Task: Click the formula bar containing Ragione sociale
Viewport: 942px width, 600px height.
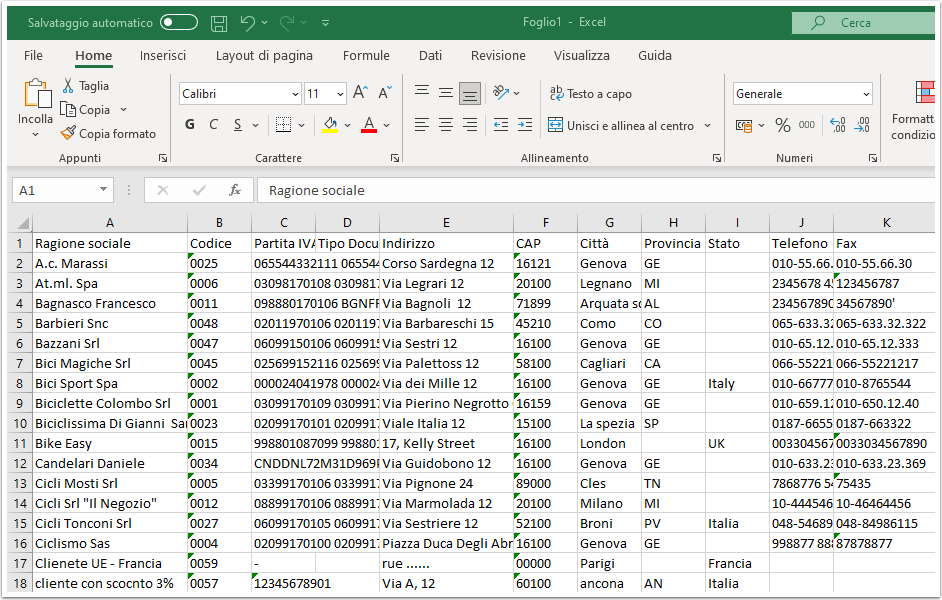Action: 595,190
